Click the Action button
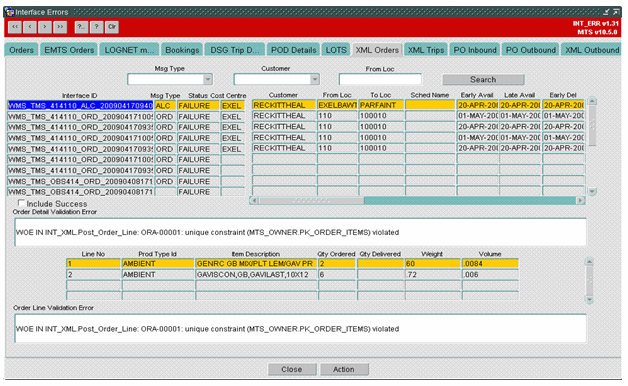Image resolution: width=628 pixels, height=386 pixels. point(344,369)
